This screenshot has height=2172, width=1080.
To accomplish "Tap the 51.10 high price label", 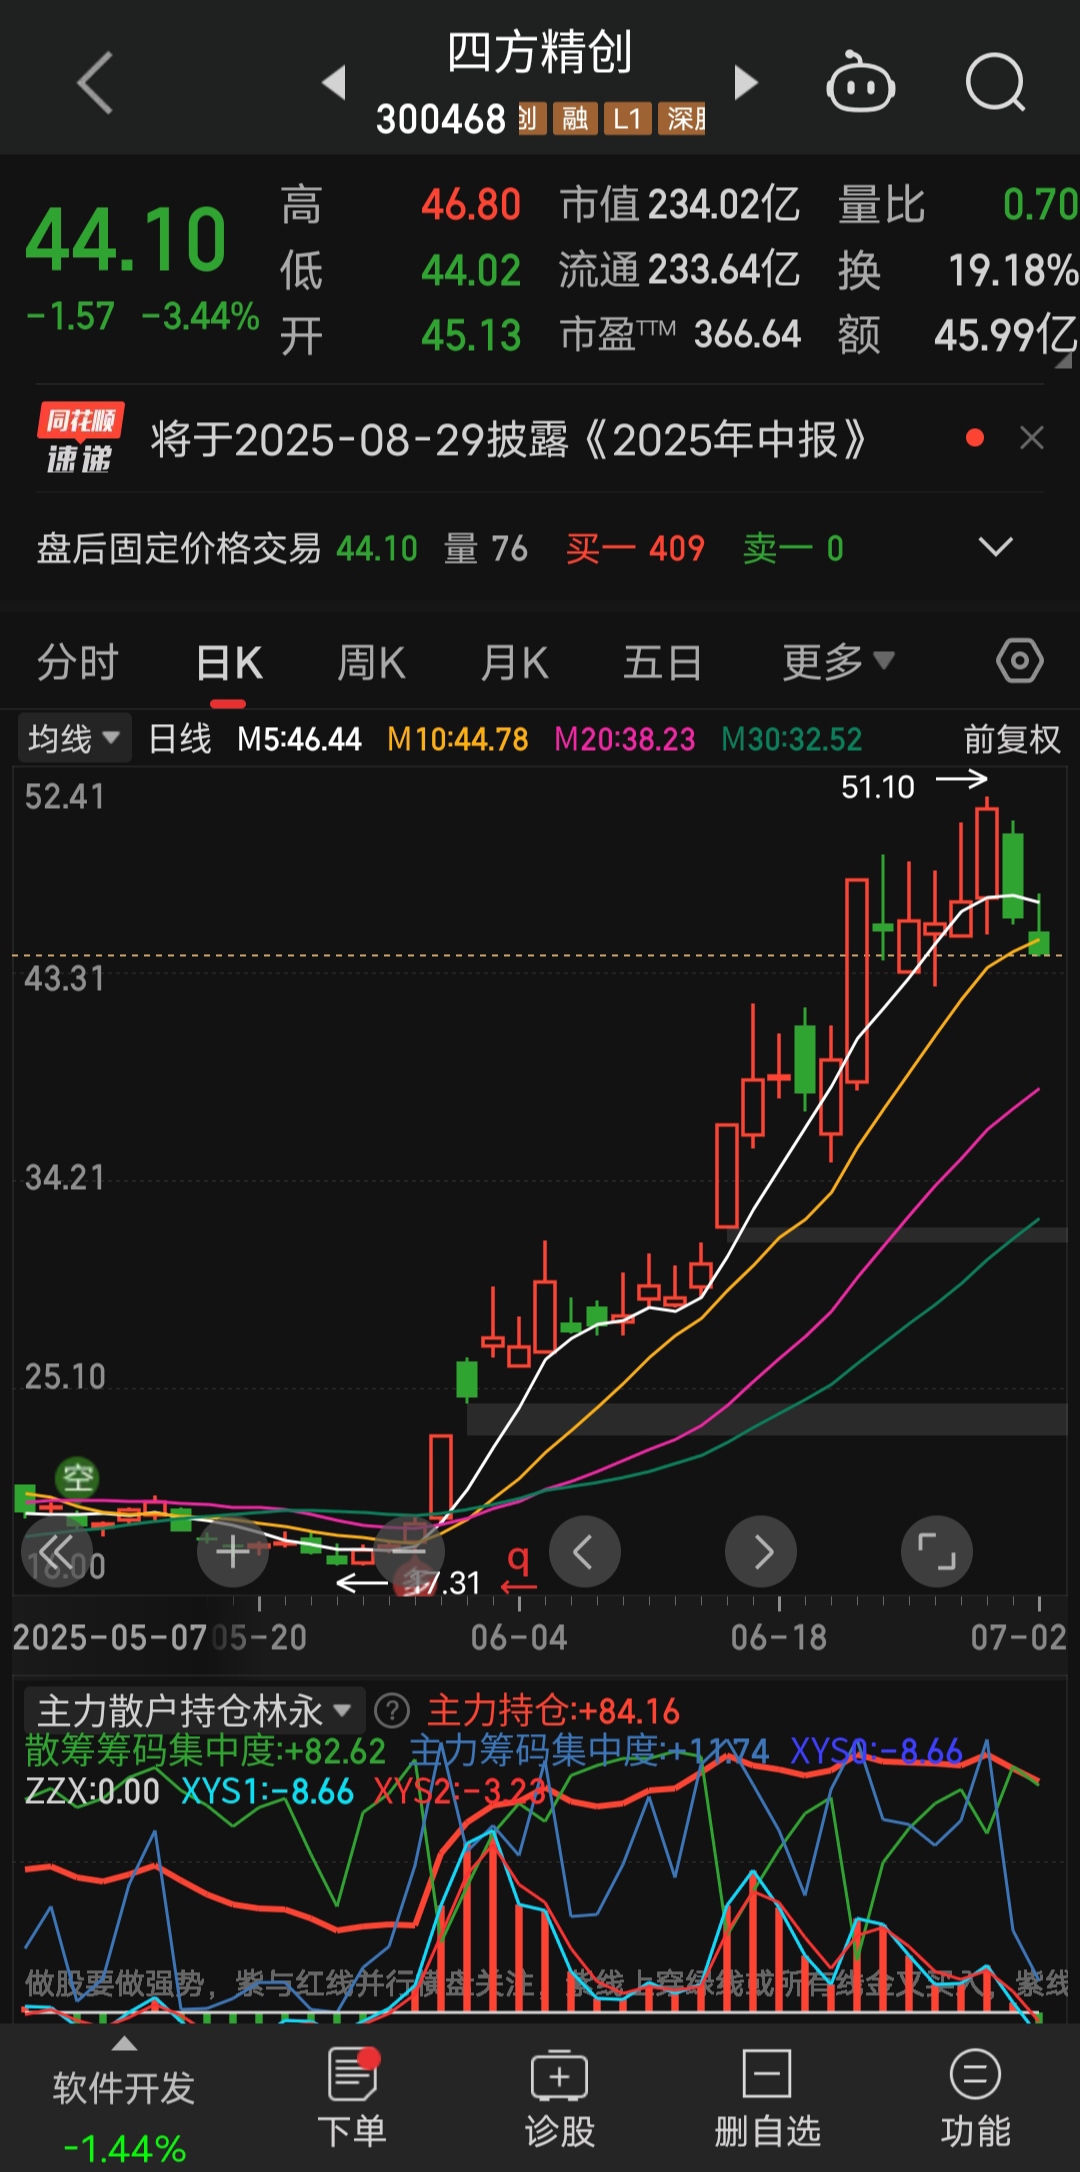I will 878,787.
